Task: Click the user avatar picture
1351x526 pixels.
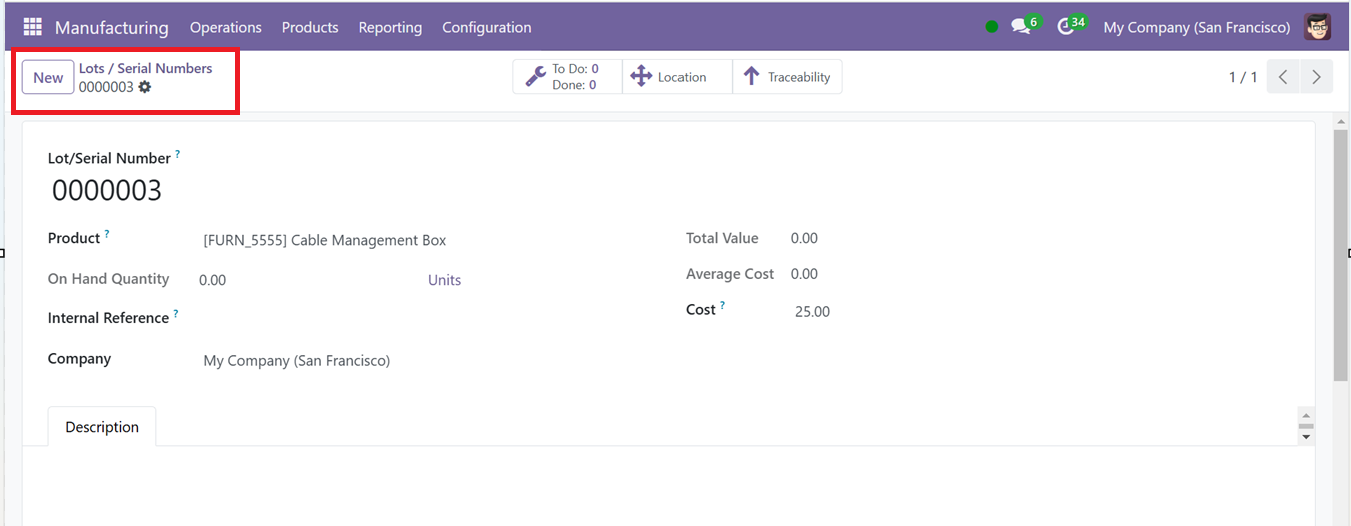Action: 1318,27
